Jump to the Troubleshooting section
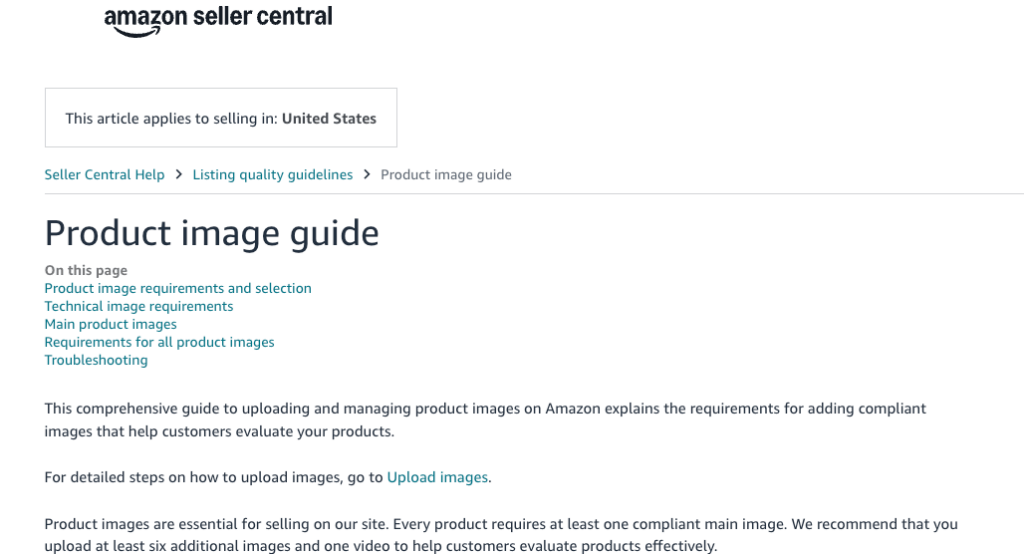The width and height of the screenshot is (1024, 554). (96, 360)
